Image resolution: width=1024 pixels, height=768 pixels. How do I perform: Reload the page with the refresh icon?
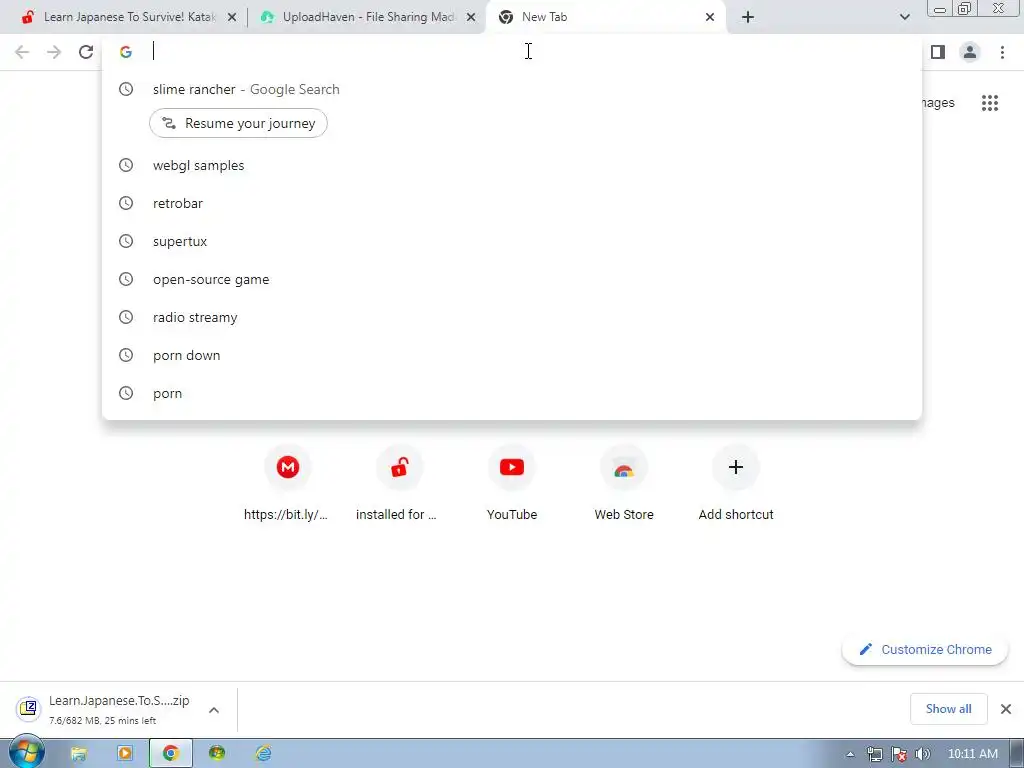pyautogui.click(x=86, y=52)
